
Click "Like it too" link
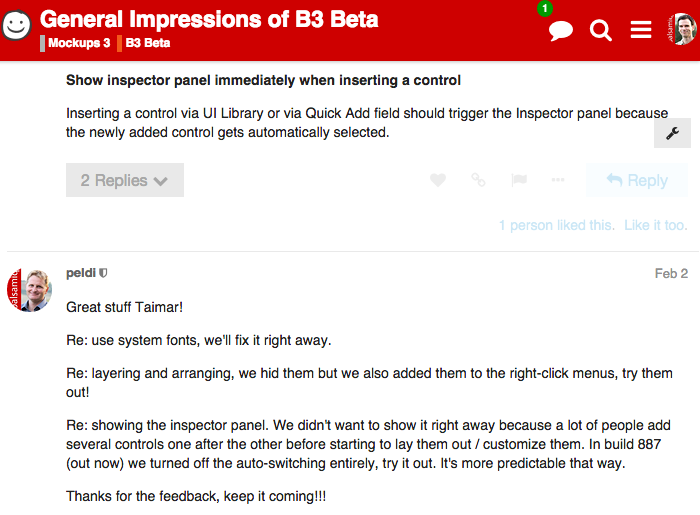point(656,225)
